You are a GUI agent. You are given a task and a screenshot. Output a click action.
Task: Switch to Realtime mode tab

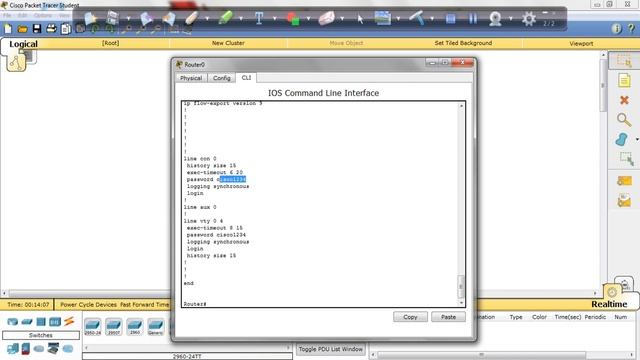[x=609, y=304]
